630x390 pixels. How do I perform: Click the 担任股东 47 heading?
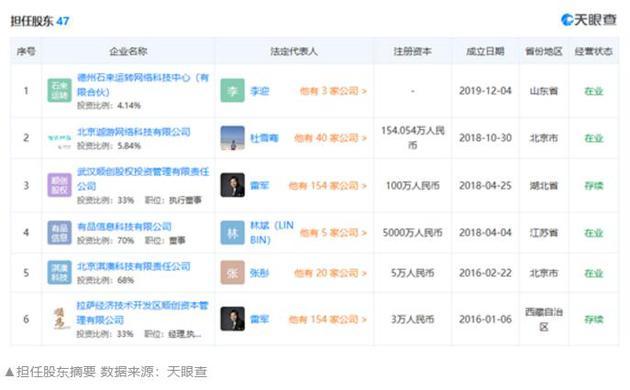[x=40, y=21]
